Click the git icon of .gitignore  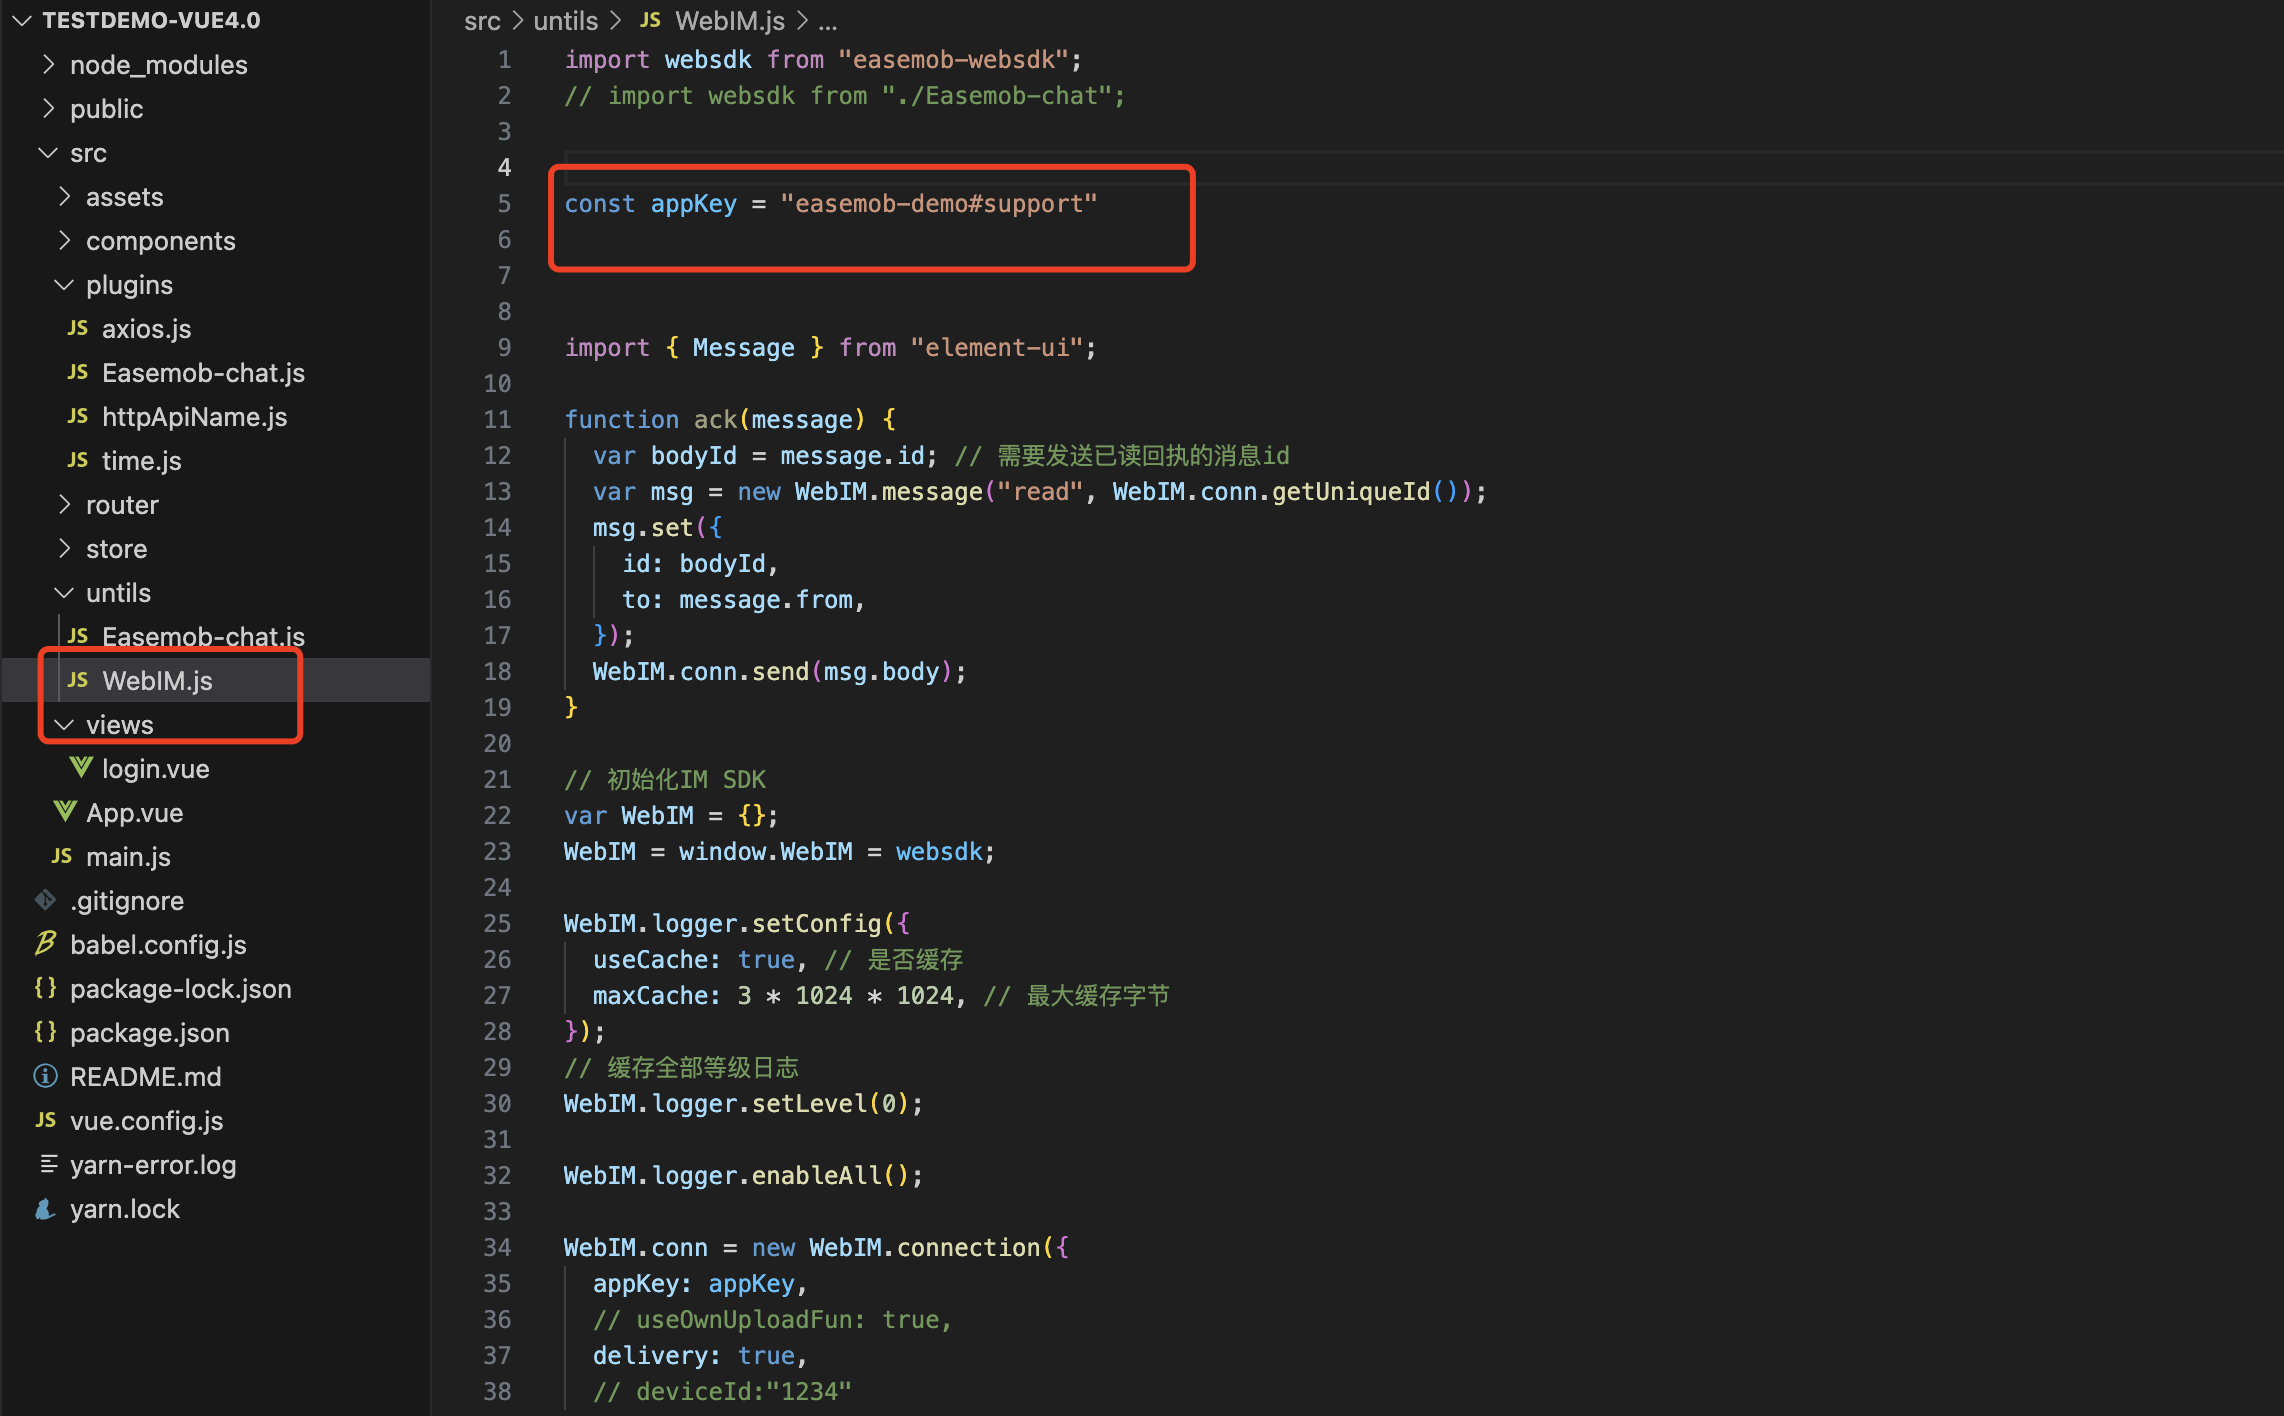point(45,900)
